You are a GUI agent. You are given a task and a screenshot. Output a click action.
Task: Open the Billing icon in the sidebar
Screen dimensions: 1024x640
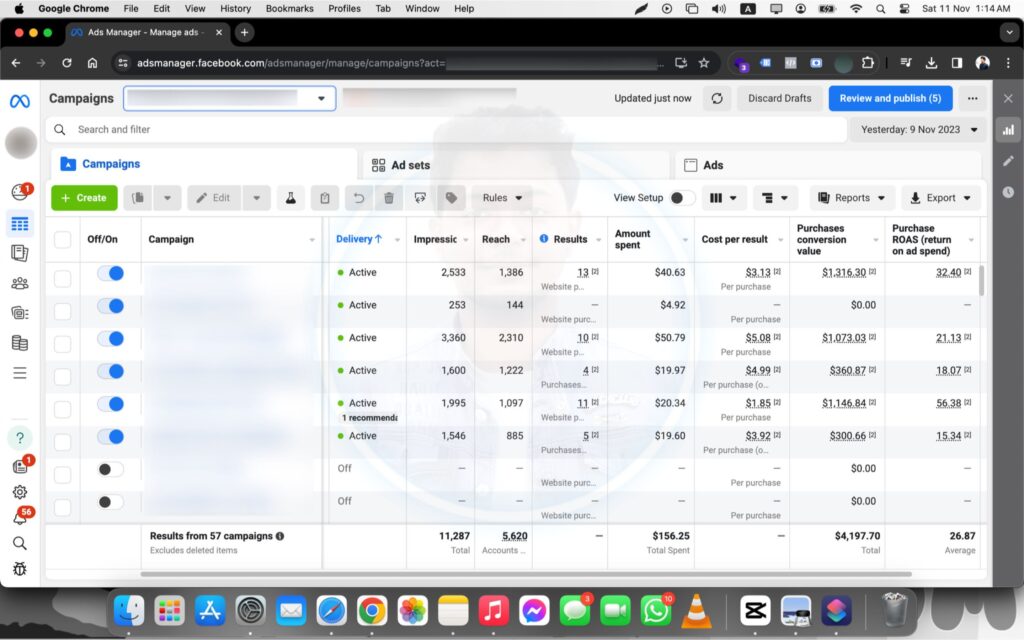[x=20, y=342]
